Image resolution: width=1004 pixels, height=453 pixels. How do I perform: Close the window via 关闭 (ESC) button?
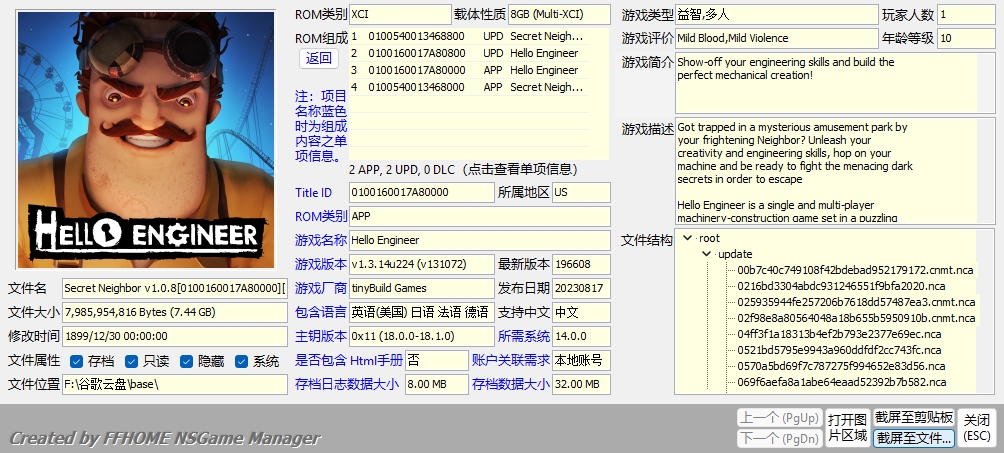[x=977, y=428]
